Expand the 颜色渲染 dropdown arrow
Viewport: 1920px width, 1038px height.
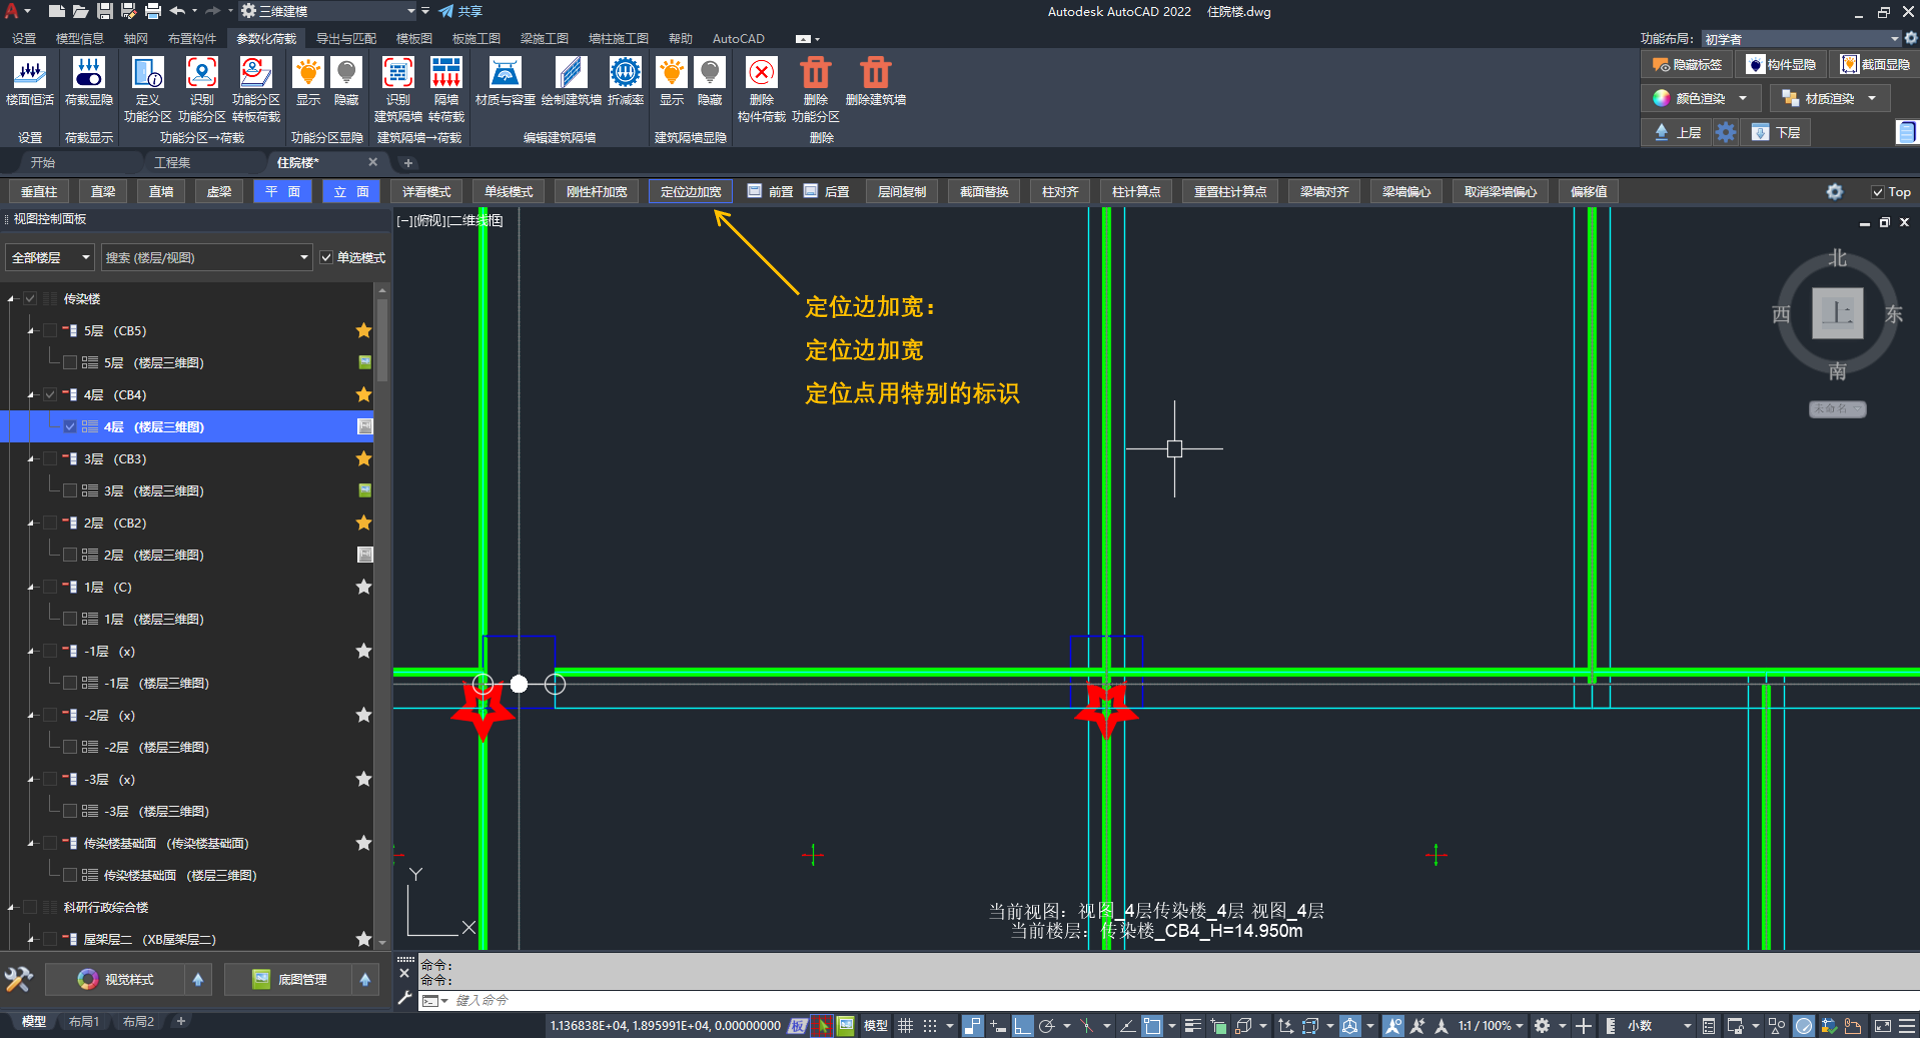1743,98
